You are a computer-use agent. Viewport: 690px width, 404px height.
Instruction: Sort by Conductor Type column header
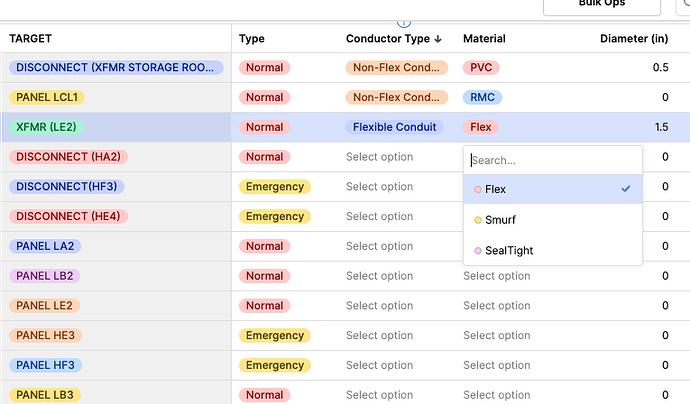(x=393, y=39)
